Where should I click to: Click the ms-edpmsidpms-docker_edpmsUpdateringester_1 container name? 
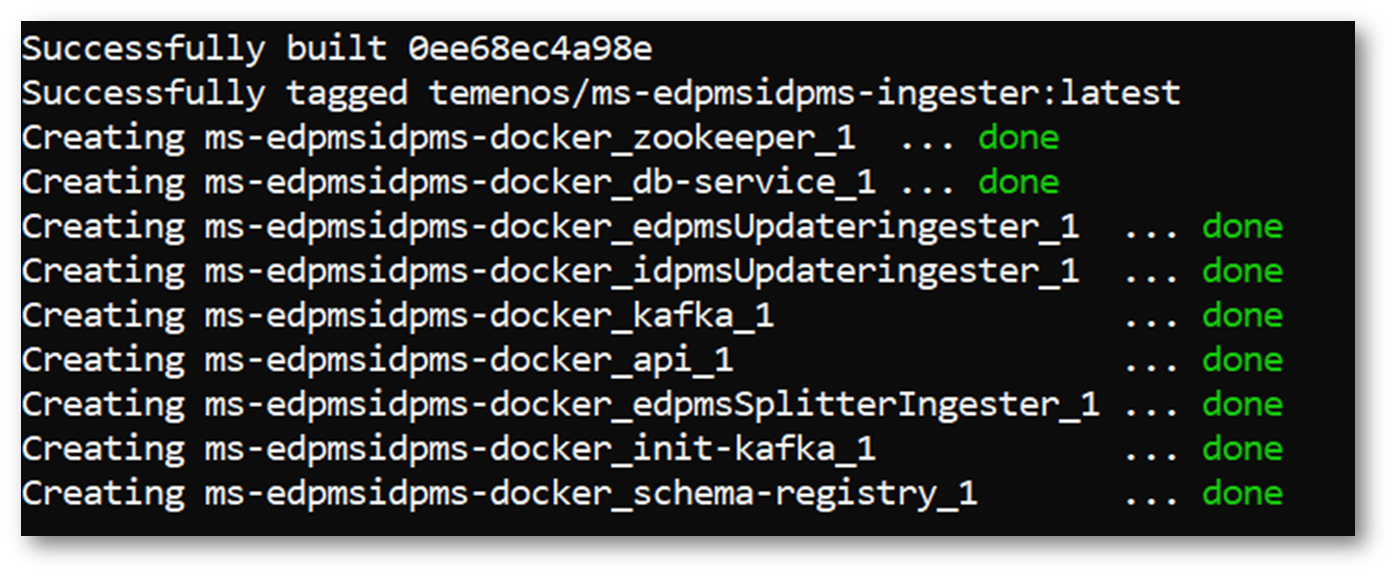[x=642, y=227]
